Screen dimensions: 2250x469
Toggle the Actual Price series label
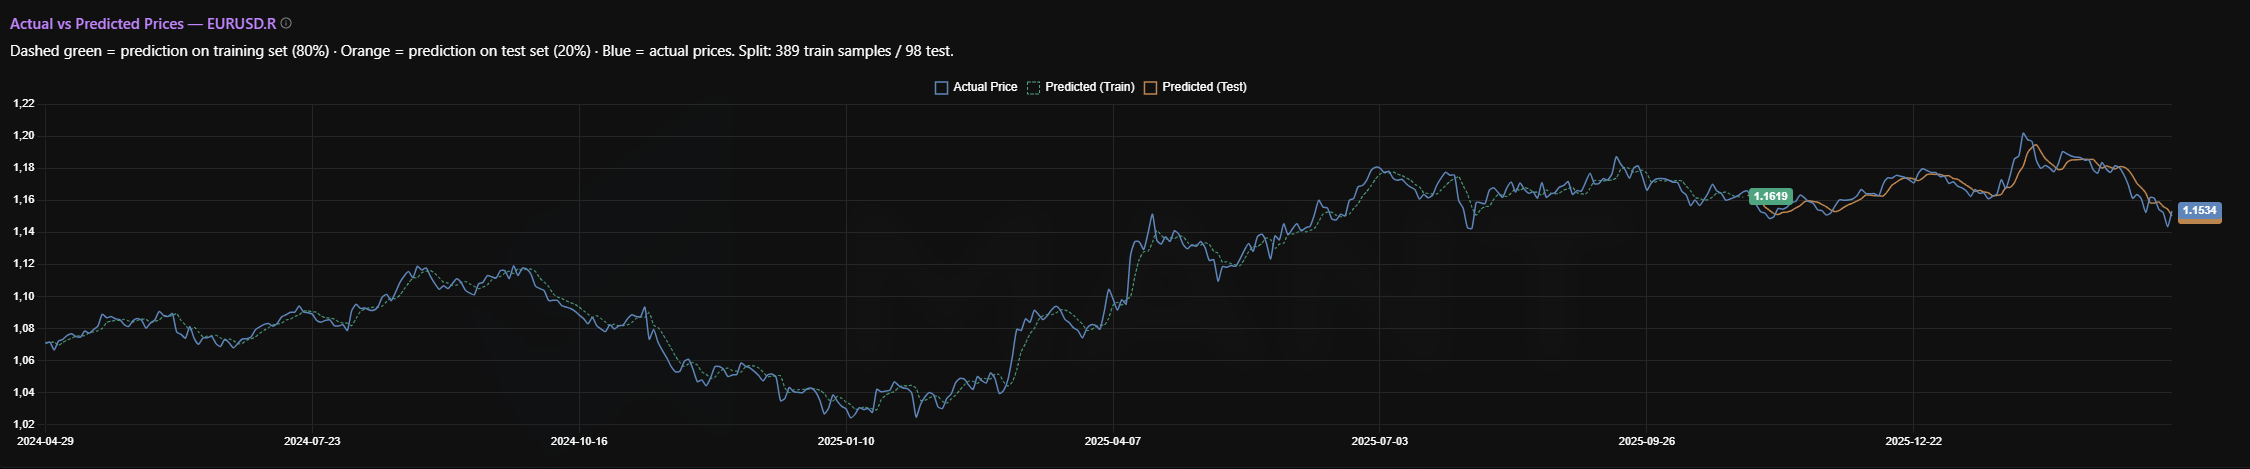[984, 87]
